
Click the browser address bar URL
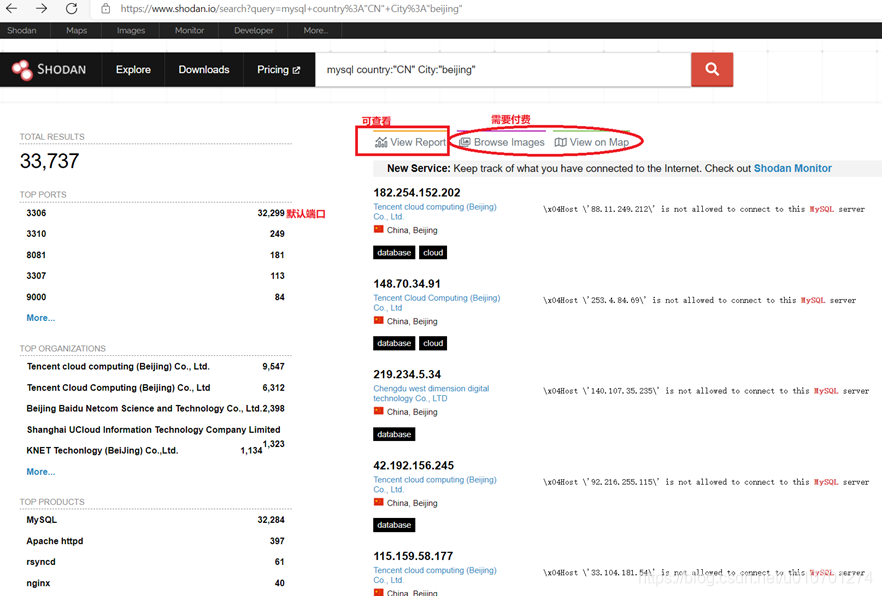pos(291,8)
